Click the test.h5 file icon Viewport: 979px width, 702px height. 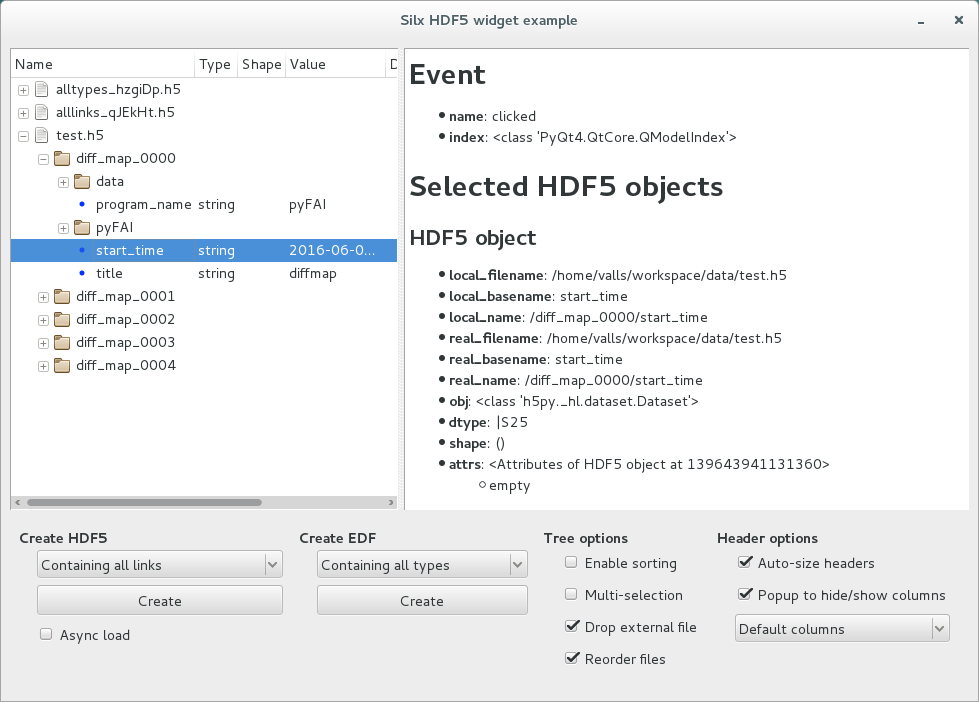point(42,136)
